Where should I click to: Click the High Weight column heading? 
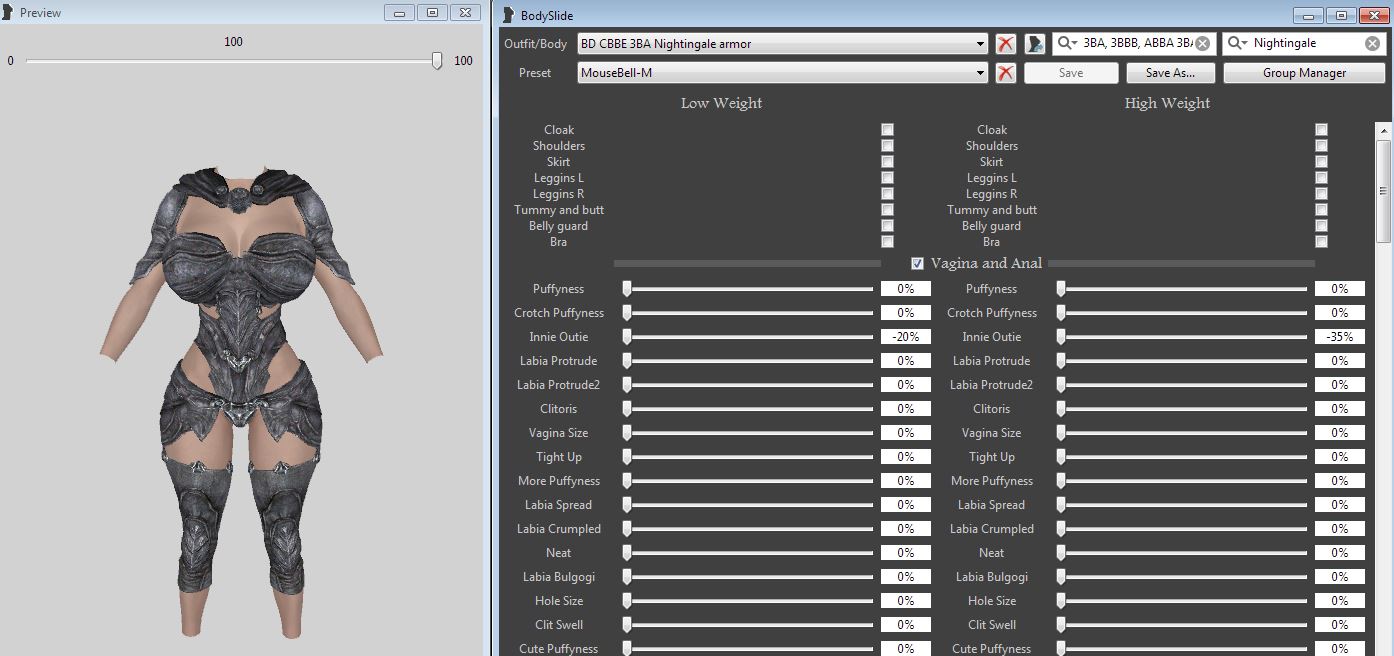1167,103
